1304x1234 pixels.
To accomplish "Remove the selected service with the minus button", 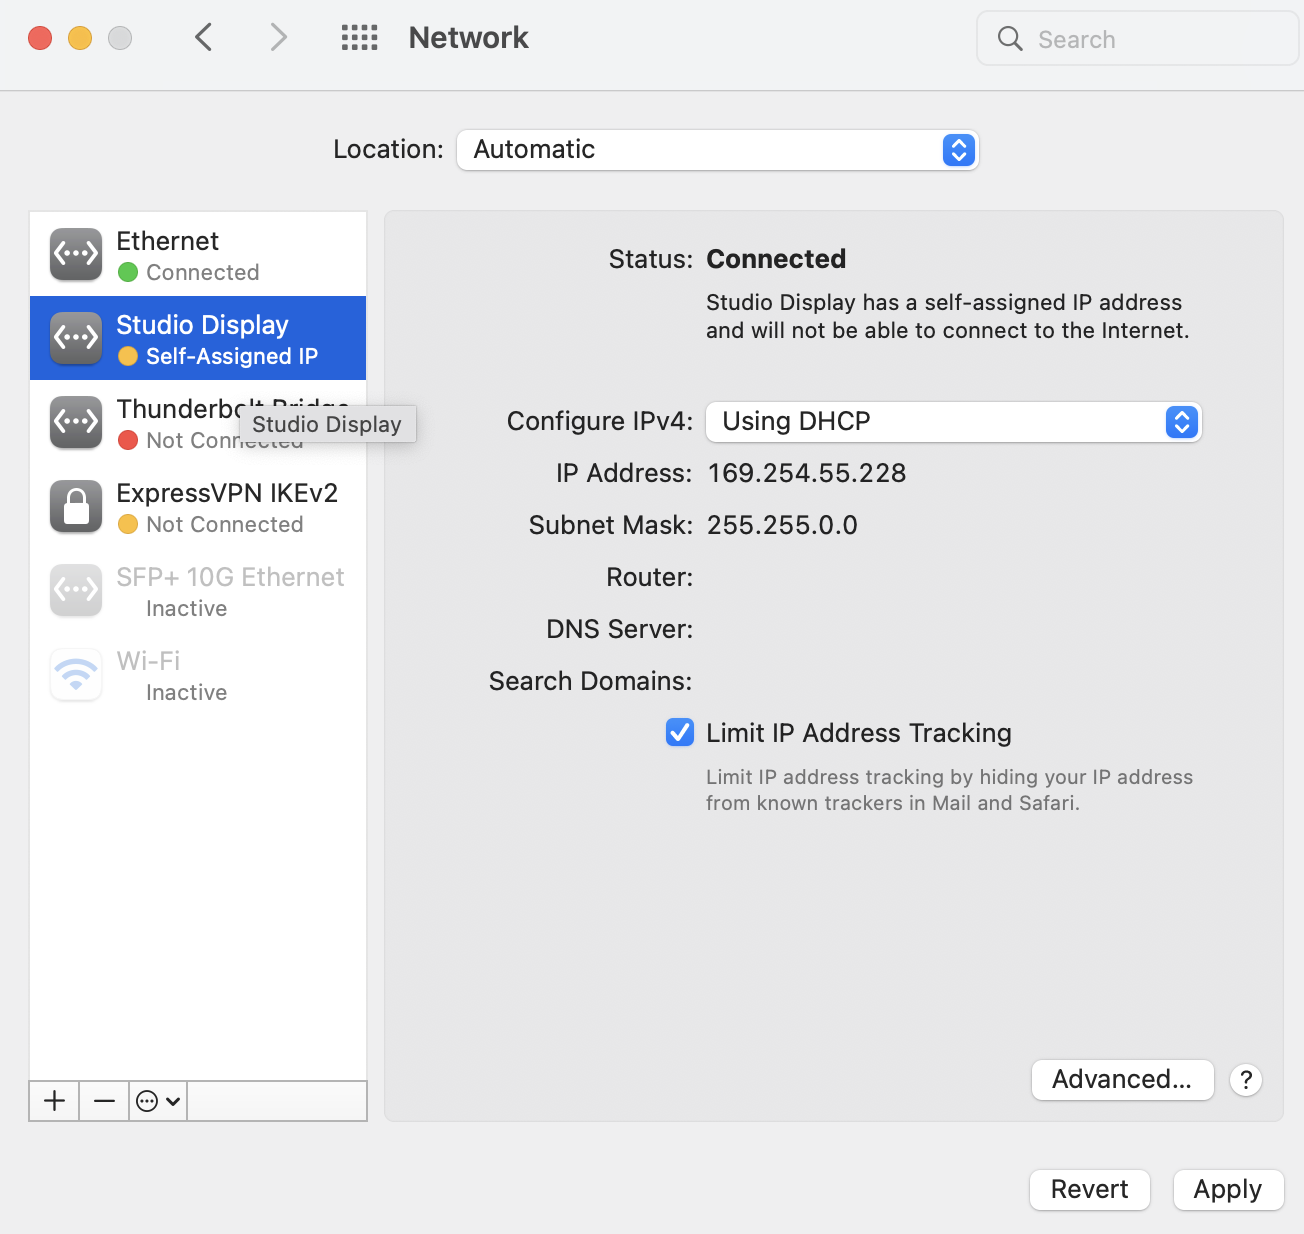I will coord(104,1101).
